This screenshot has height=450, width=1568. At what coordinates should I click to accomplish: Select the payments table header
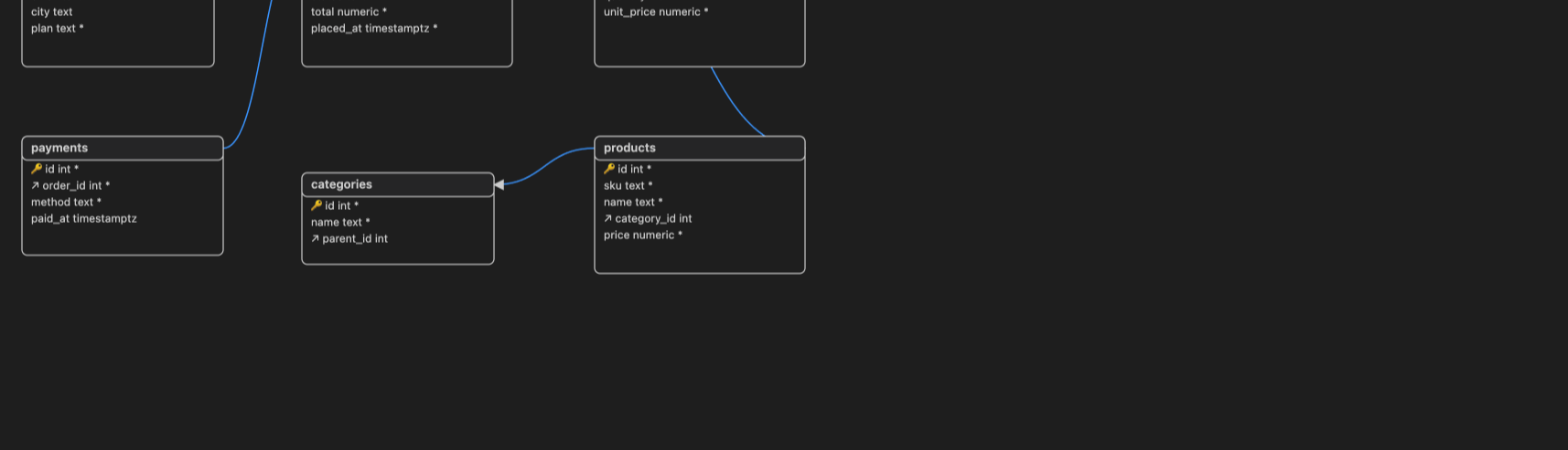(123, 148)
